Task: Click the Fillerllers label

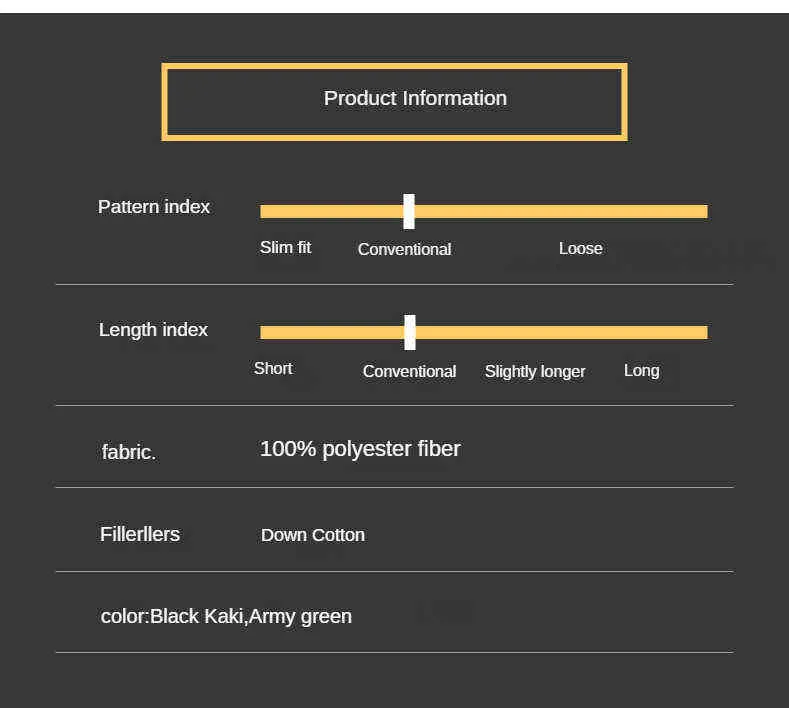Action: [x=140, y=534]
